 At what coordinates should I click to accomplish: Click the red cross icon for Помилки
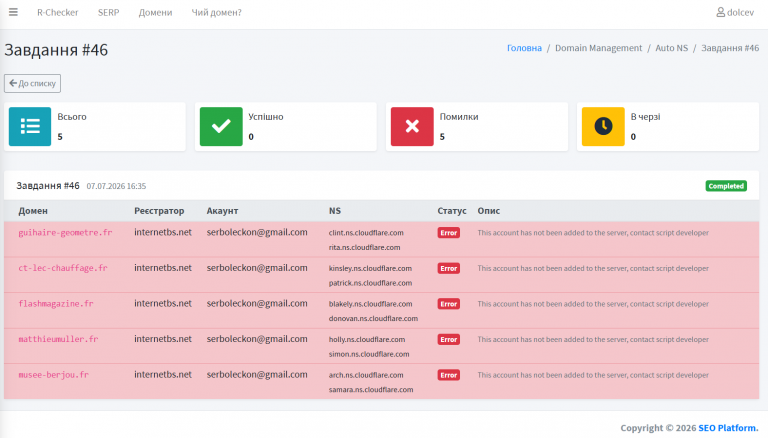pos(412,126)
